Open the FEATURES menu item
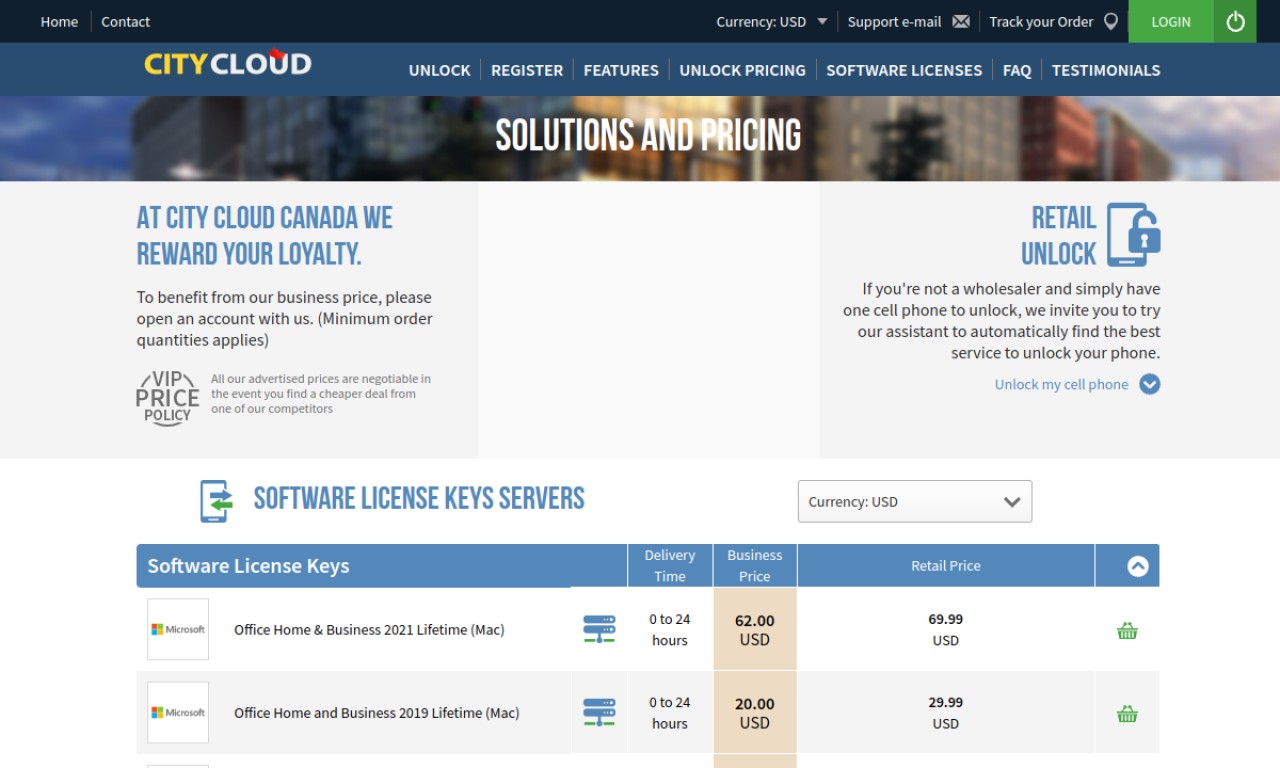Viewport: 1280px width, 768px height. coord(621,70)
